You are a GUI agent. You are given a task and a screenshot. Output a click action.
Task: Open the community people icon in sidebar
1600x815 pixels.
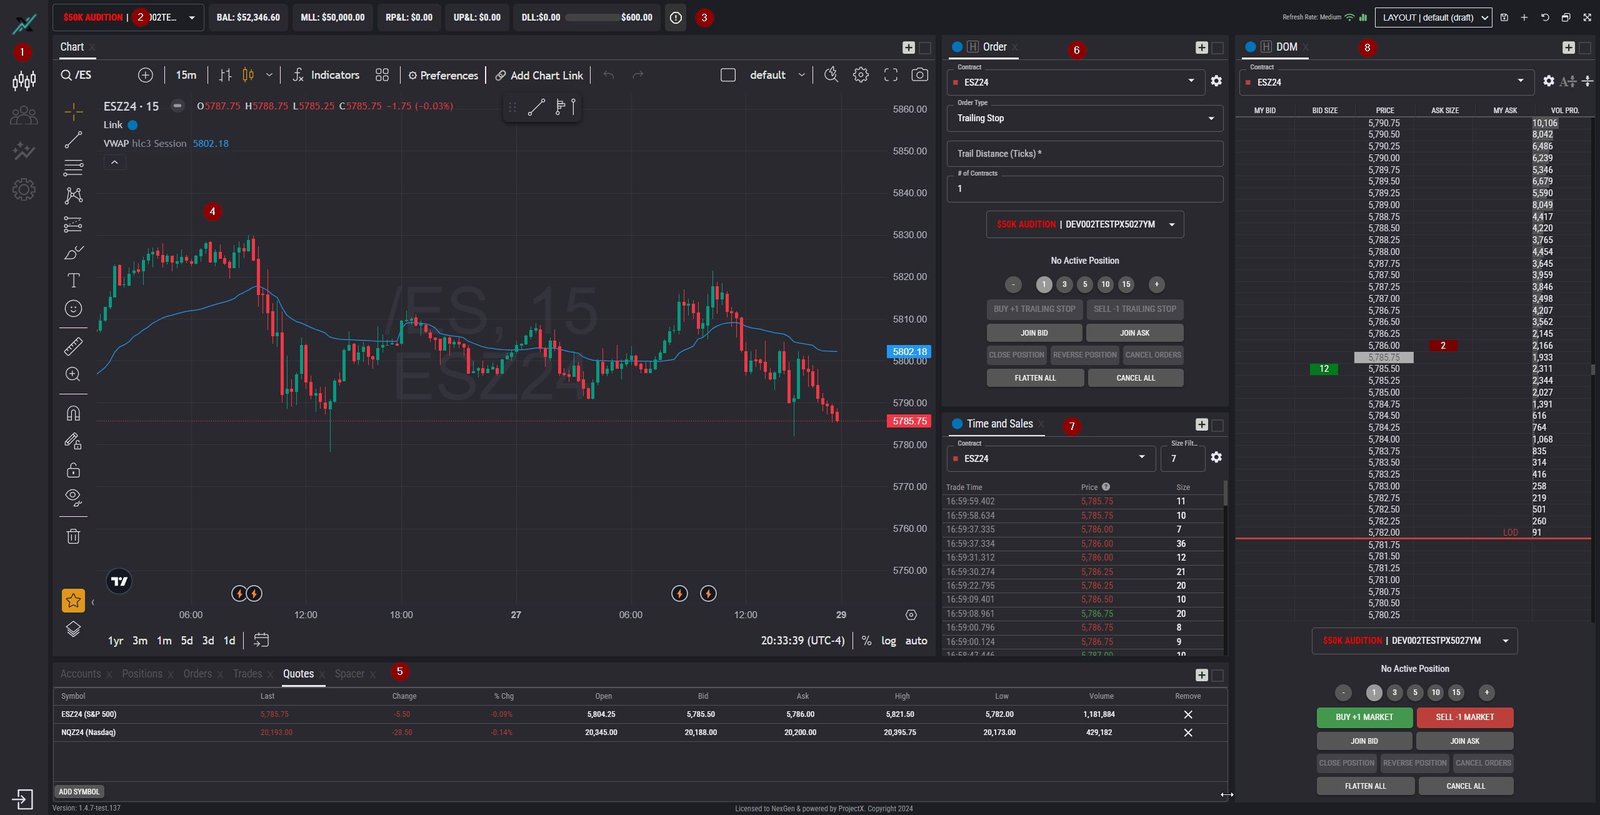pyautogui.click(x=24, y=117)
